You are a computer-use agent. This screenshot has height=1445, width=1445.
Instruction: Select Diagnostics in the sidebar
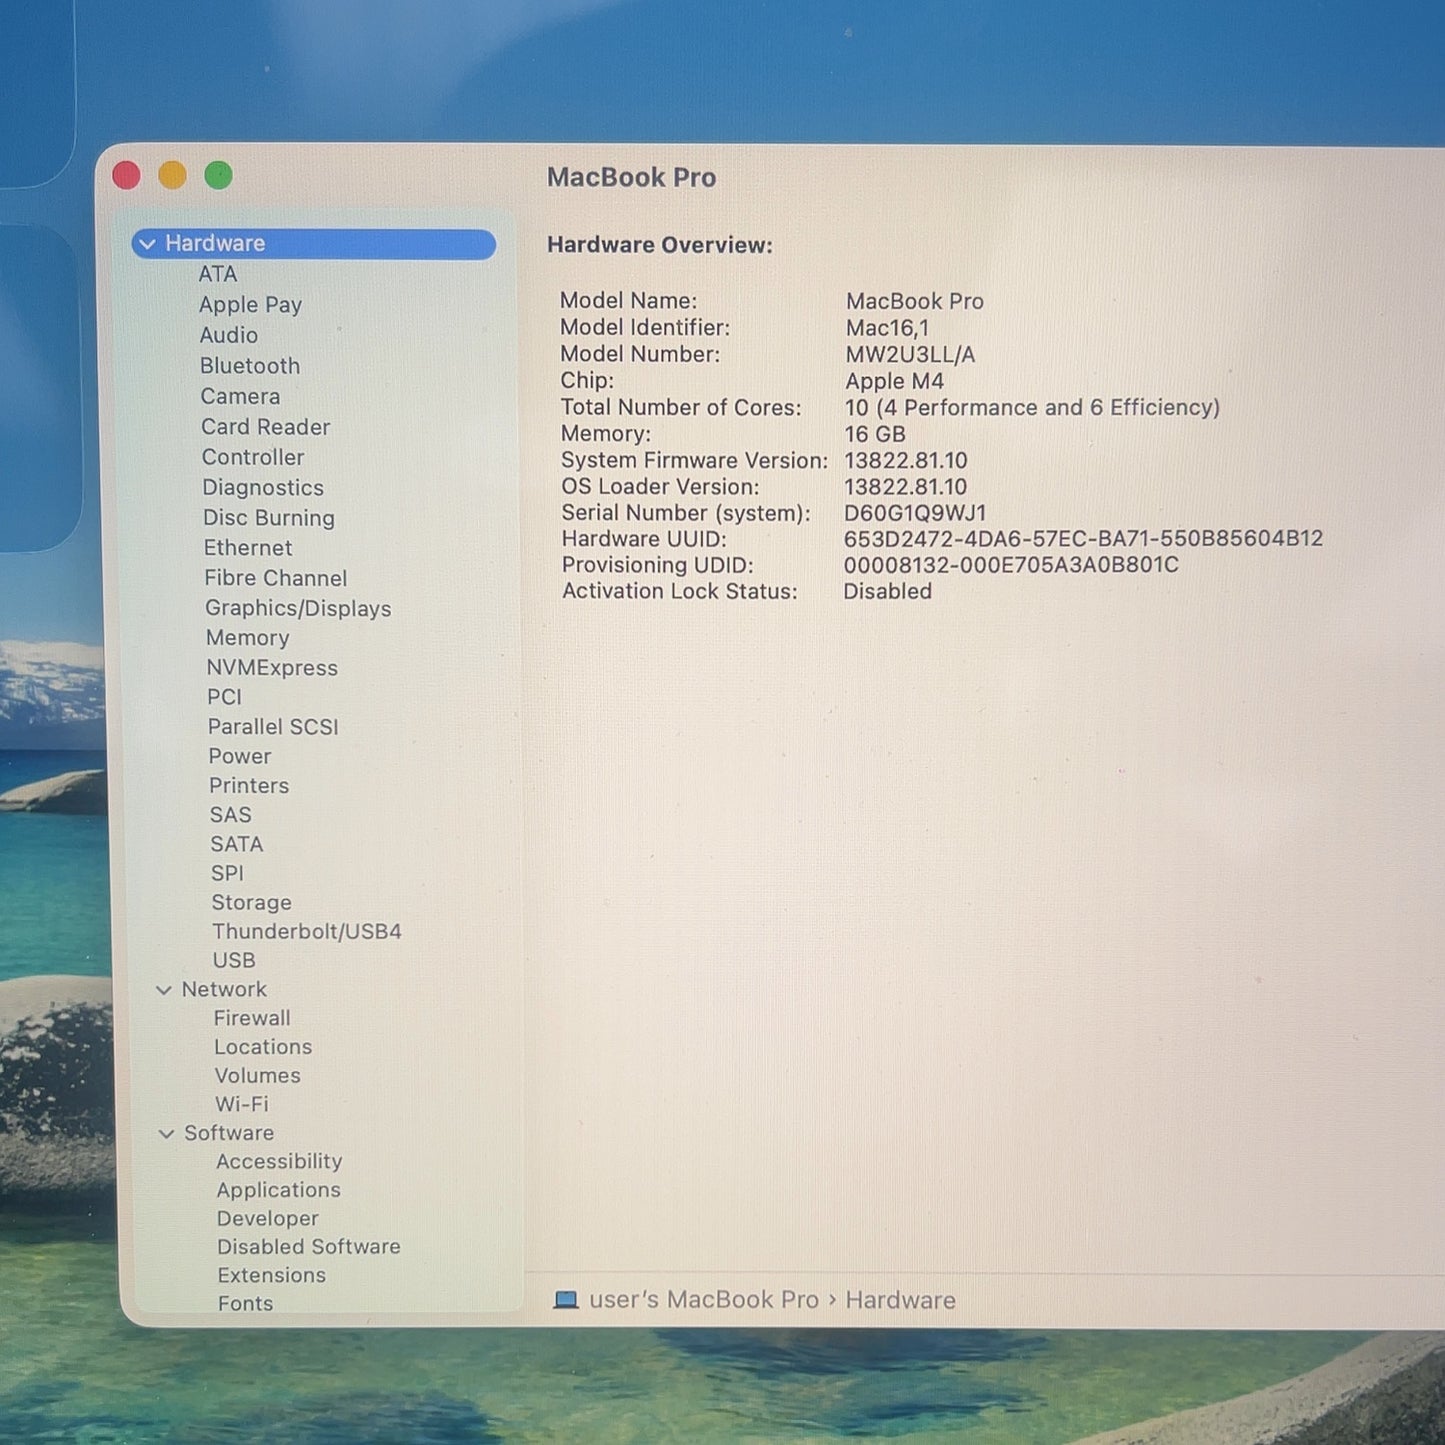pos(263,488)
